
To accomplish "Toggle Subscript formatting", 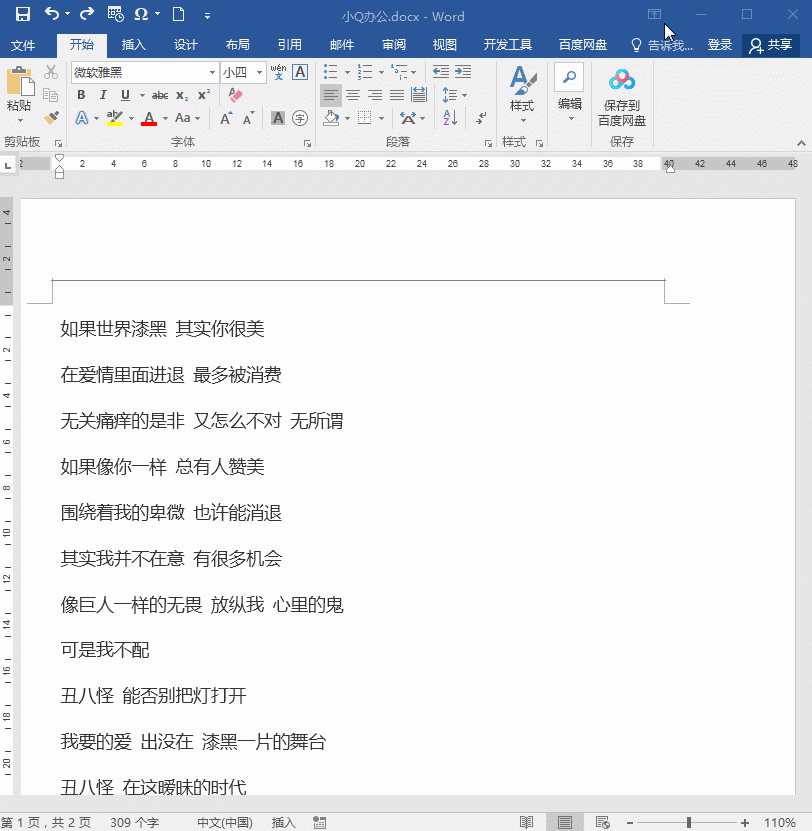I will (182, 95).
